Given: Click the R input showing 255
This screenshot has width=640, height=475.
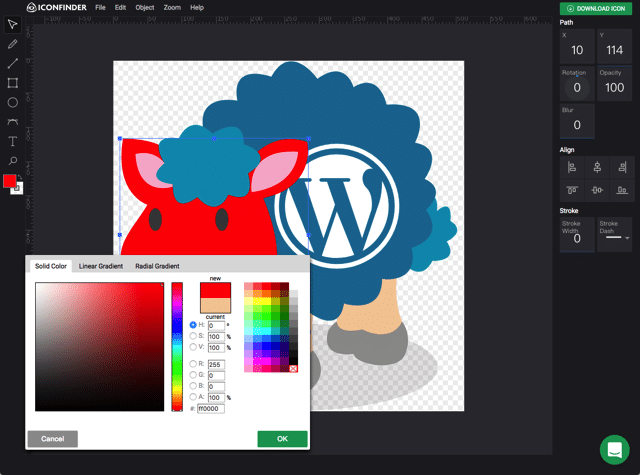Looking at the screenshot, I should click(x=216, y=364).
